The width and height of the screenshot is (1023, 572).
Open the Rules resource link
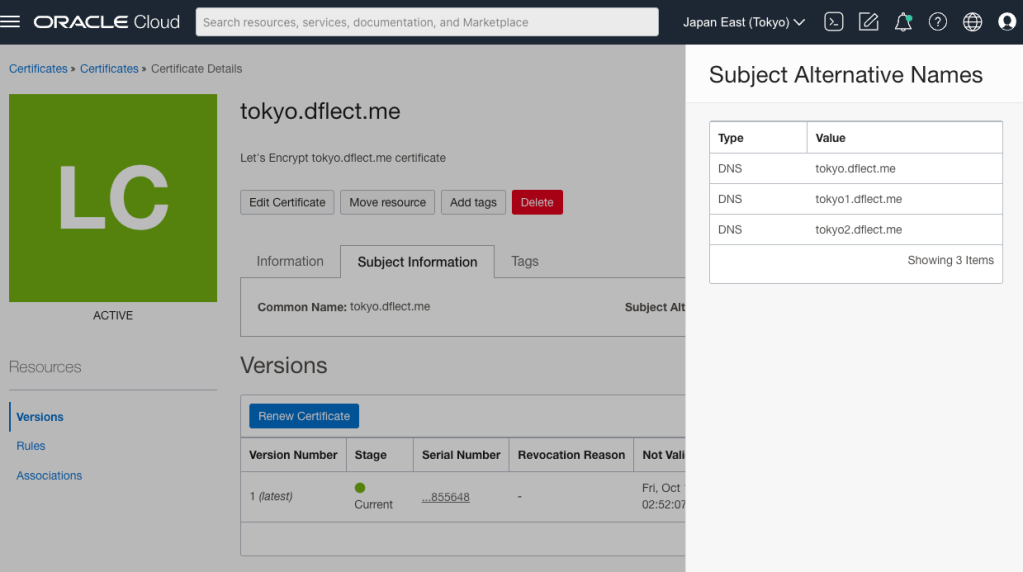31,446
